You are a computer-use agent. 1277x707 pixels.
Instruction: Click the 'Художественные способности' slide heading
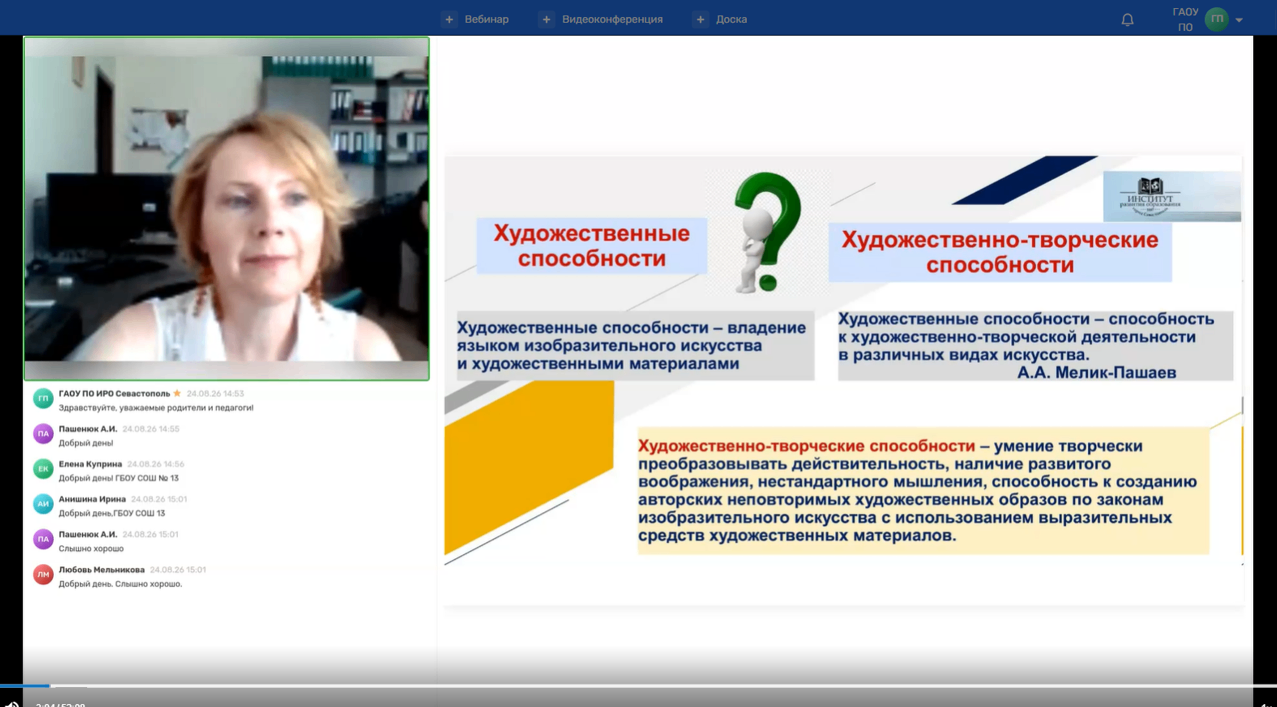[592, 246]
